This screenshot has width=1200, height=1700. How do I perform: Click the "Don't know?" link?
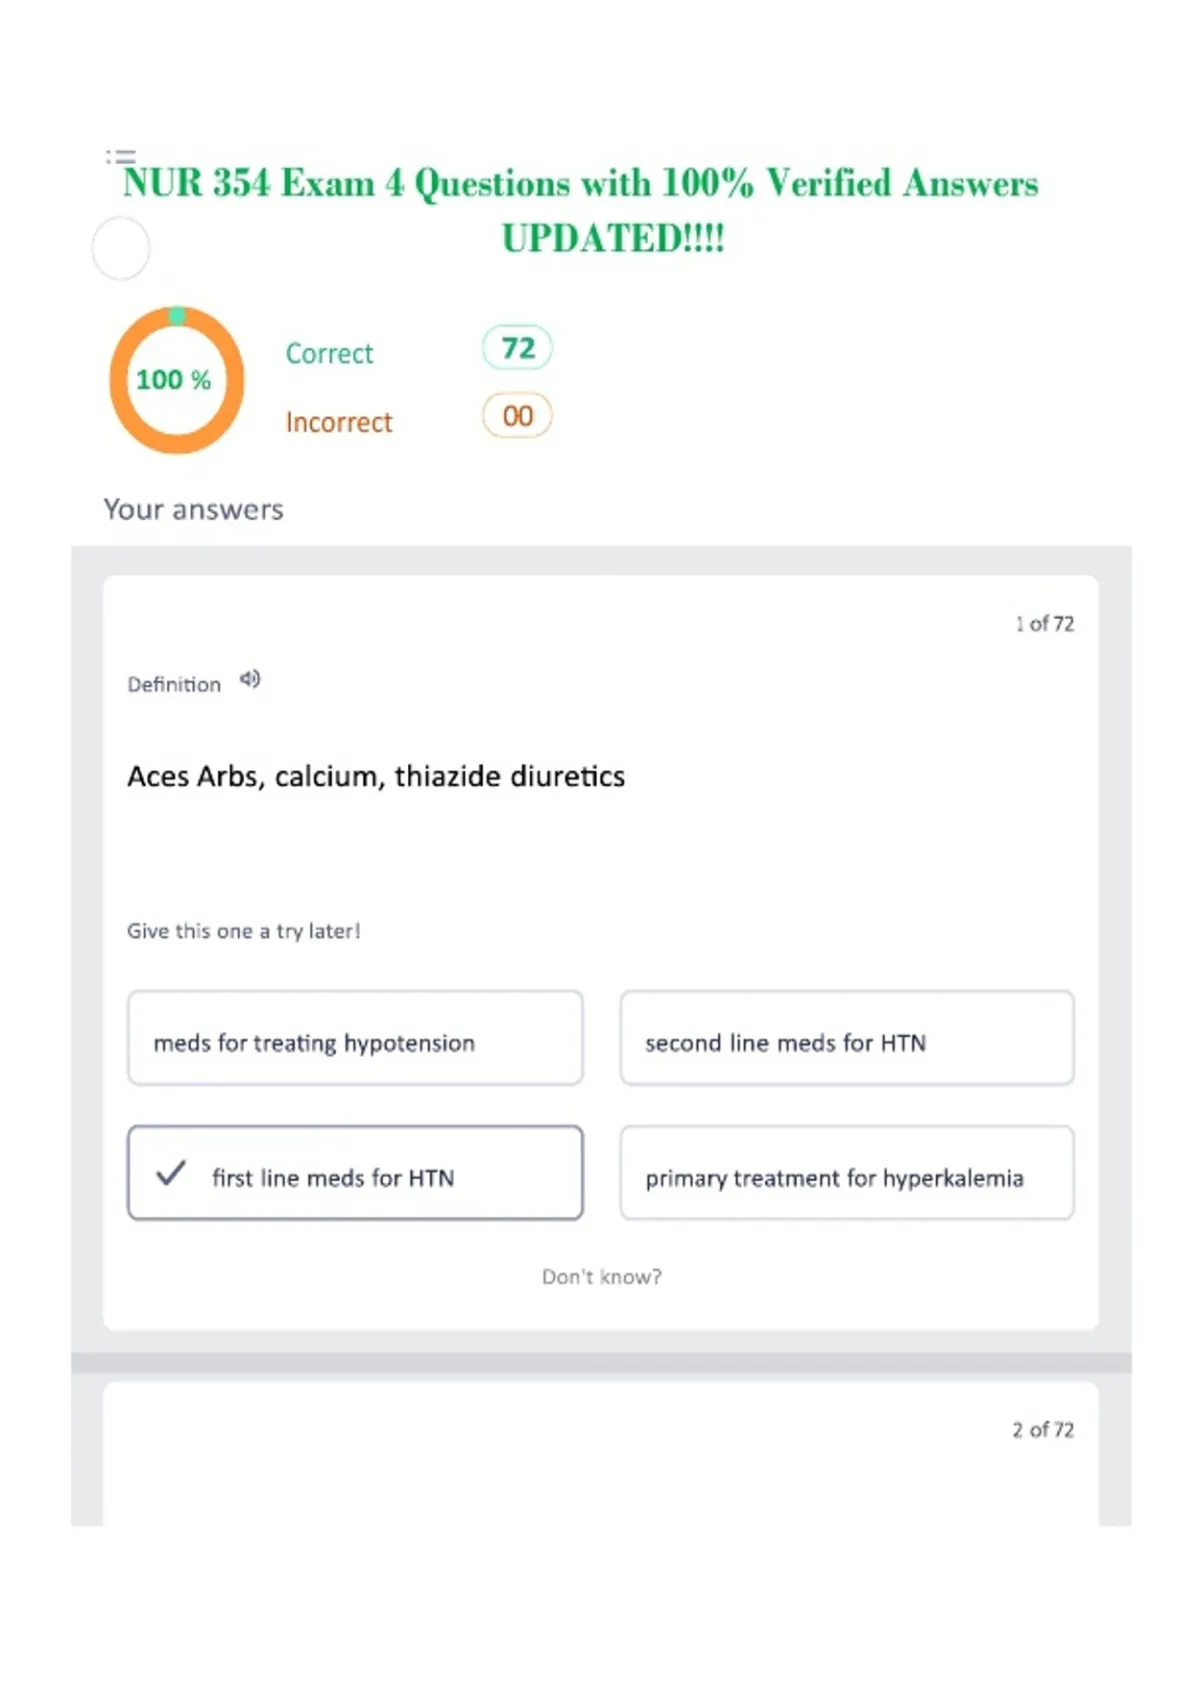tap(602, 1277)
